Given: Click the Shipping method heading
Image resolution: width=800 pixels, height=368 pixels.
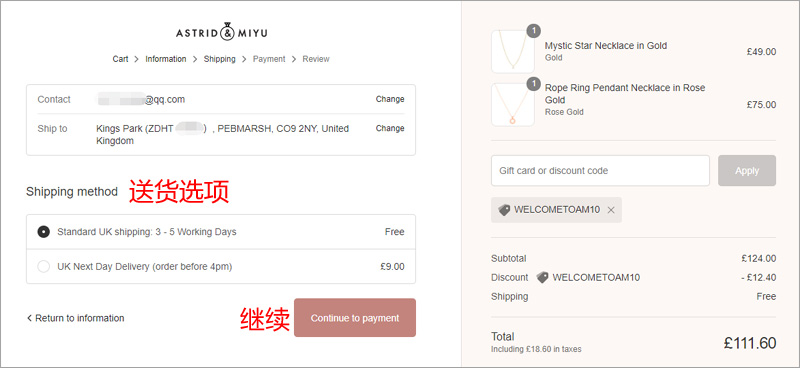Looking at the screenshot, I should click(x=72, y=192).
